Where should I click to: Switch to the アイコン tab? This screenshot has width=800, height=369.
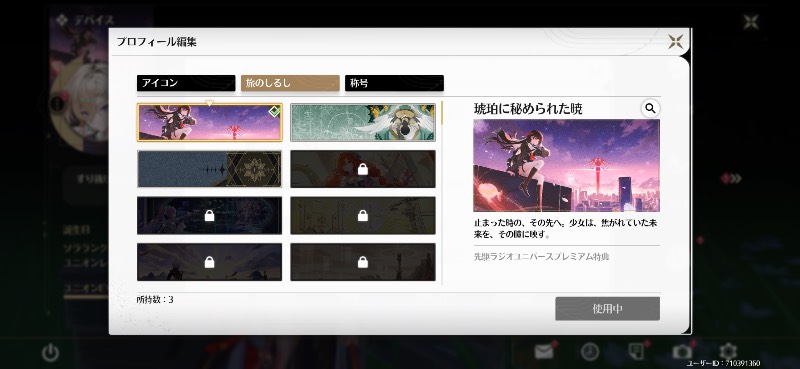tap(186, 83)
